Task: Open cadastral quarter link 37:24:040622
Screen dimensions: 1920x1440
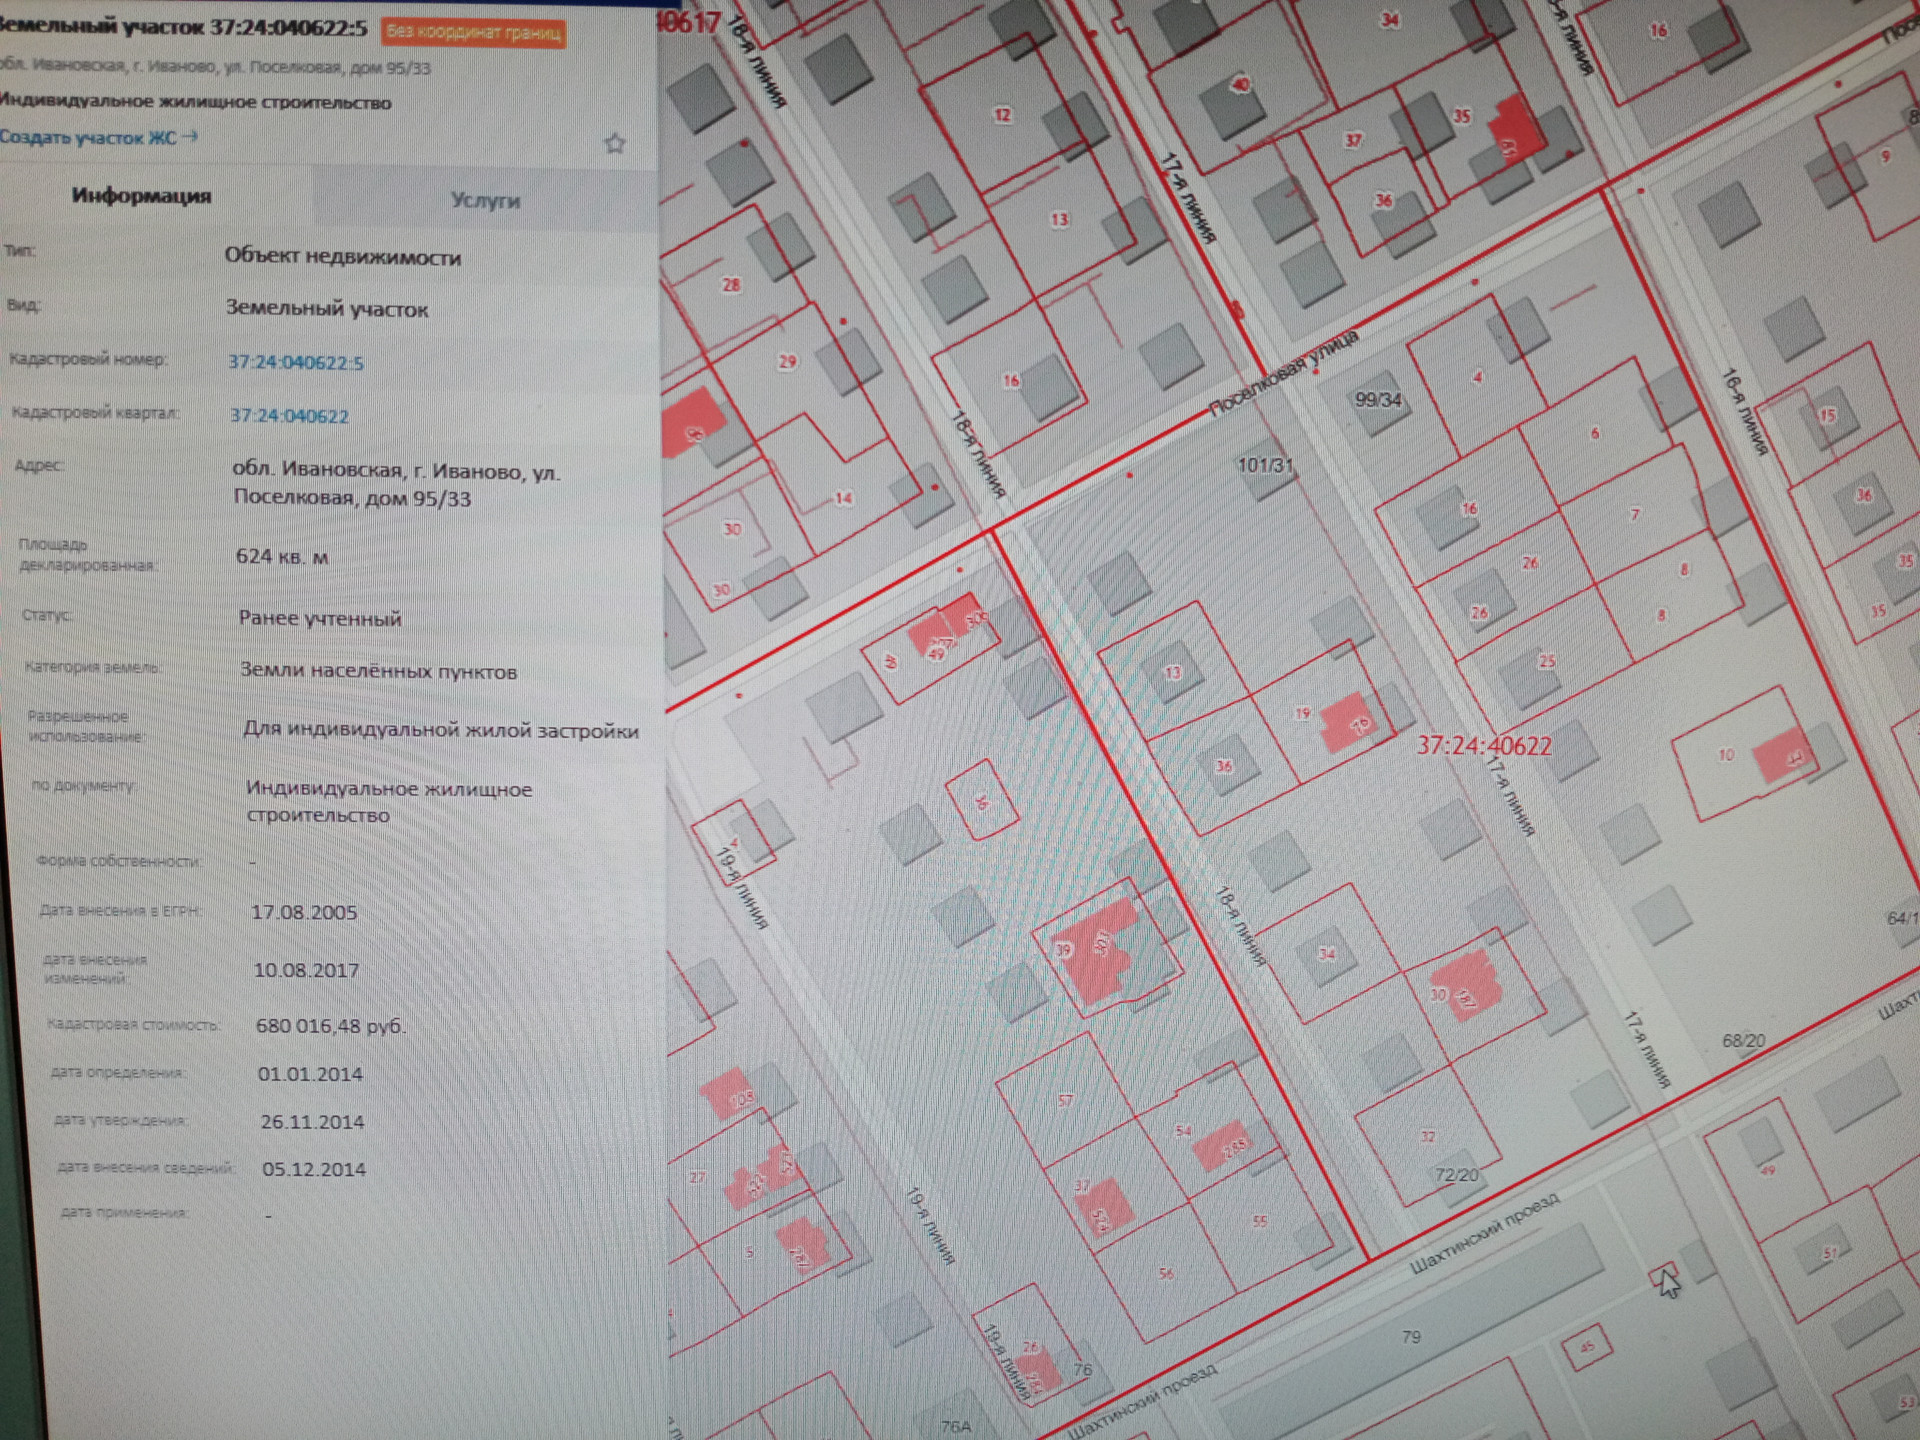Action: (290, 416)
